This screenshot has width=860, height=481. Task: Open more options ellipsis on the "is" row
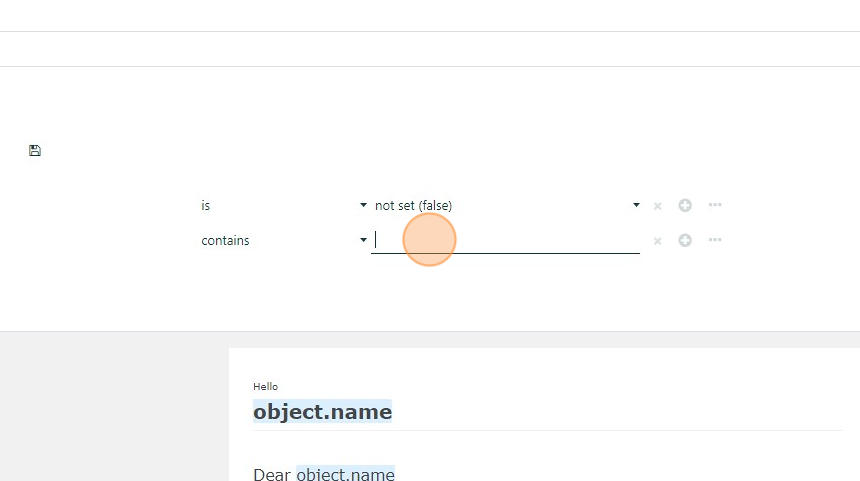715,205
